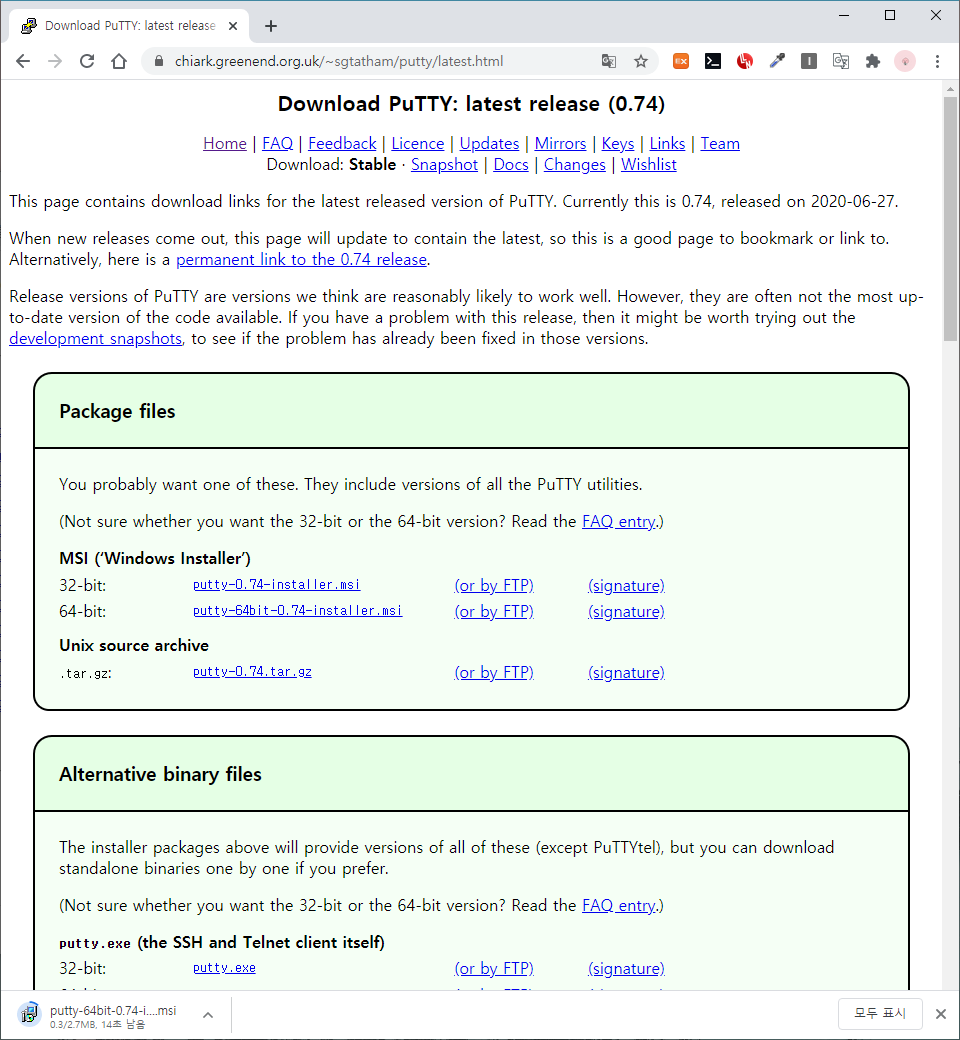Bookmark this page with the star icon
The image size is (960, 1040).
[640, 62]
